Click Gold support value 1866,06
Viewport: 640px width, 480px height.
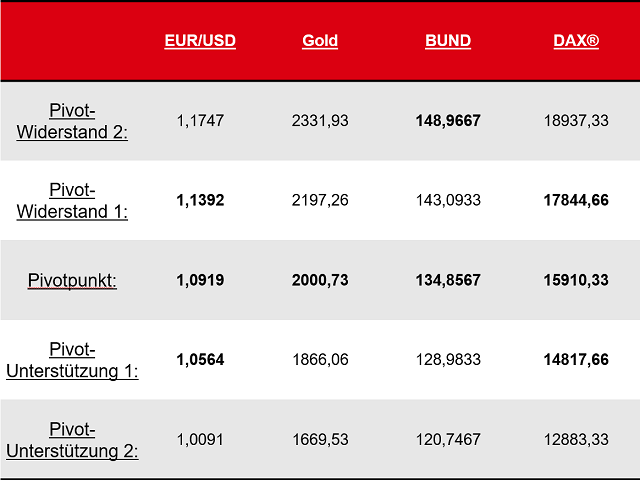[320, 360]
